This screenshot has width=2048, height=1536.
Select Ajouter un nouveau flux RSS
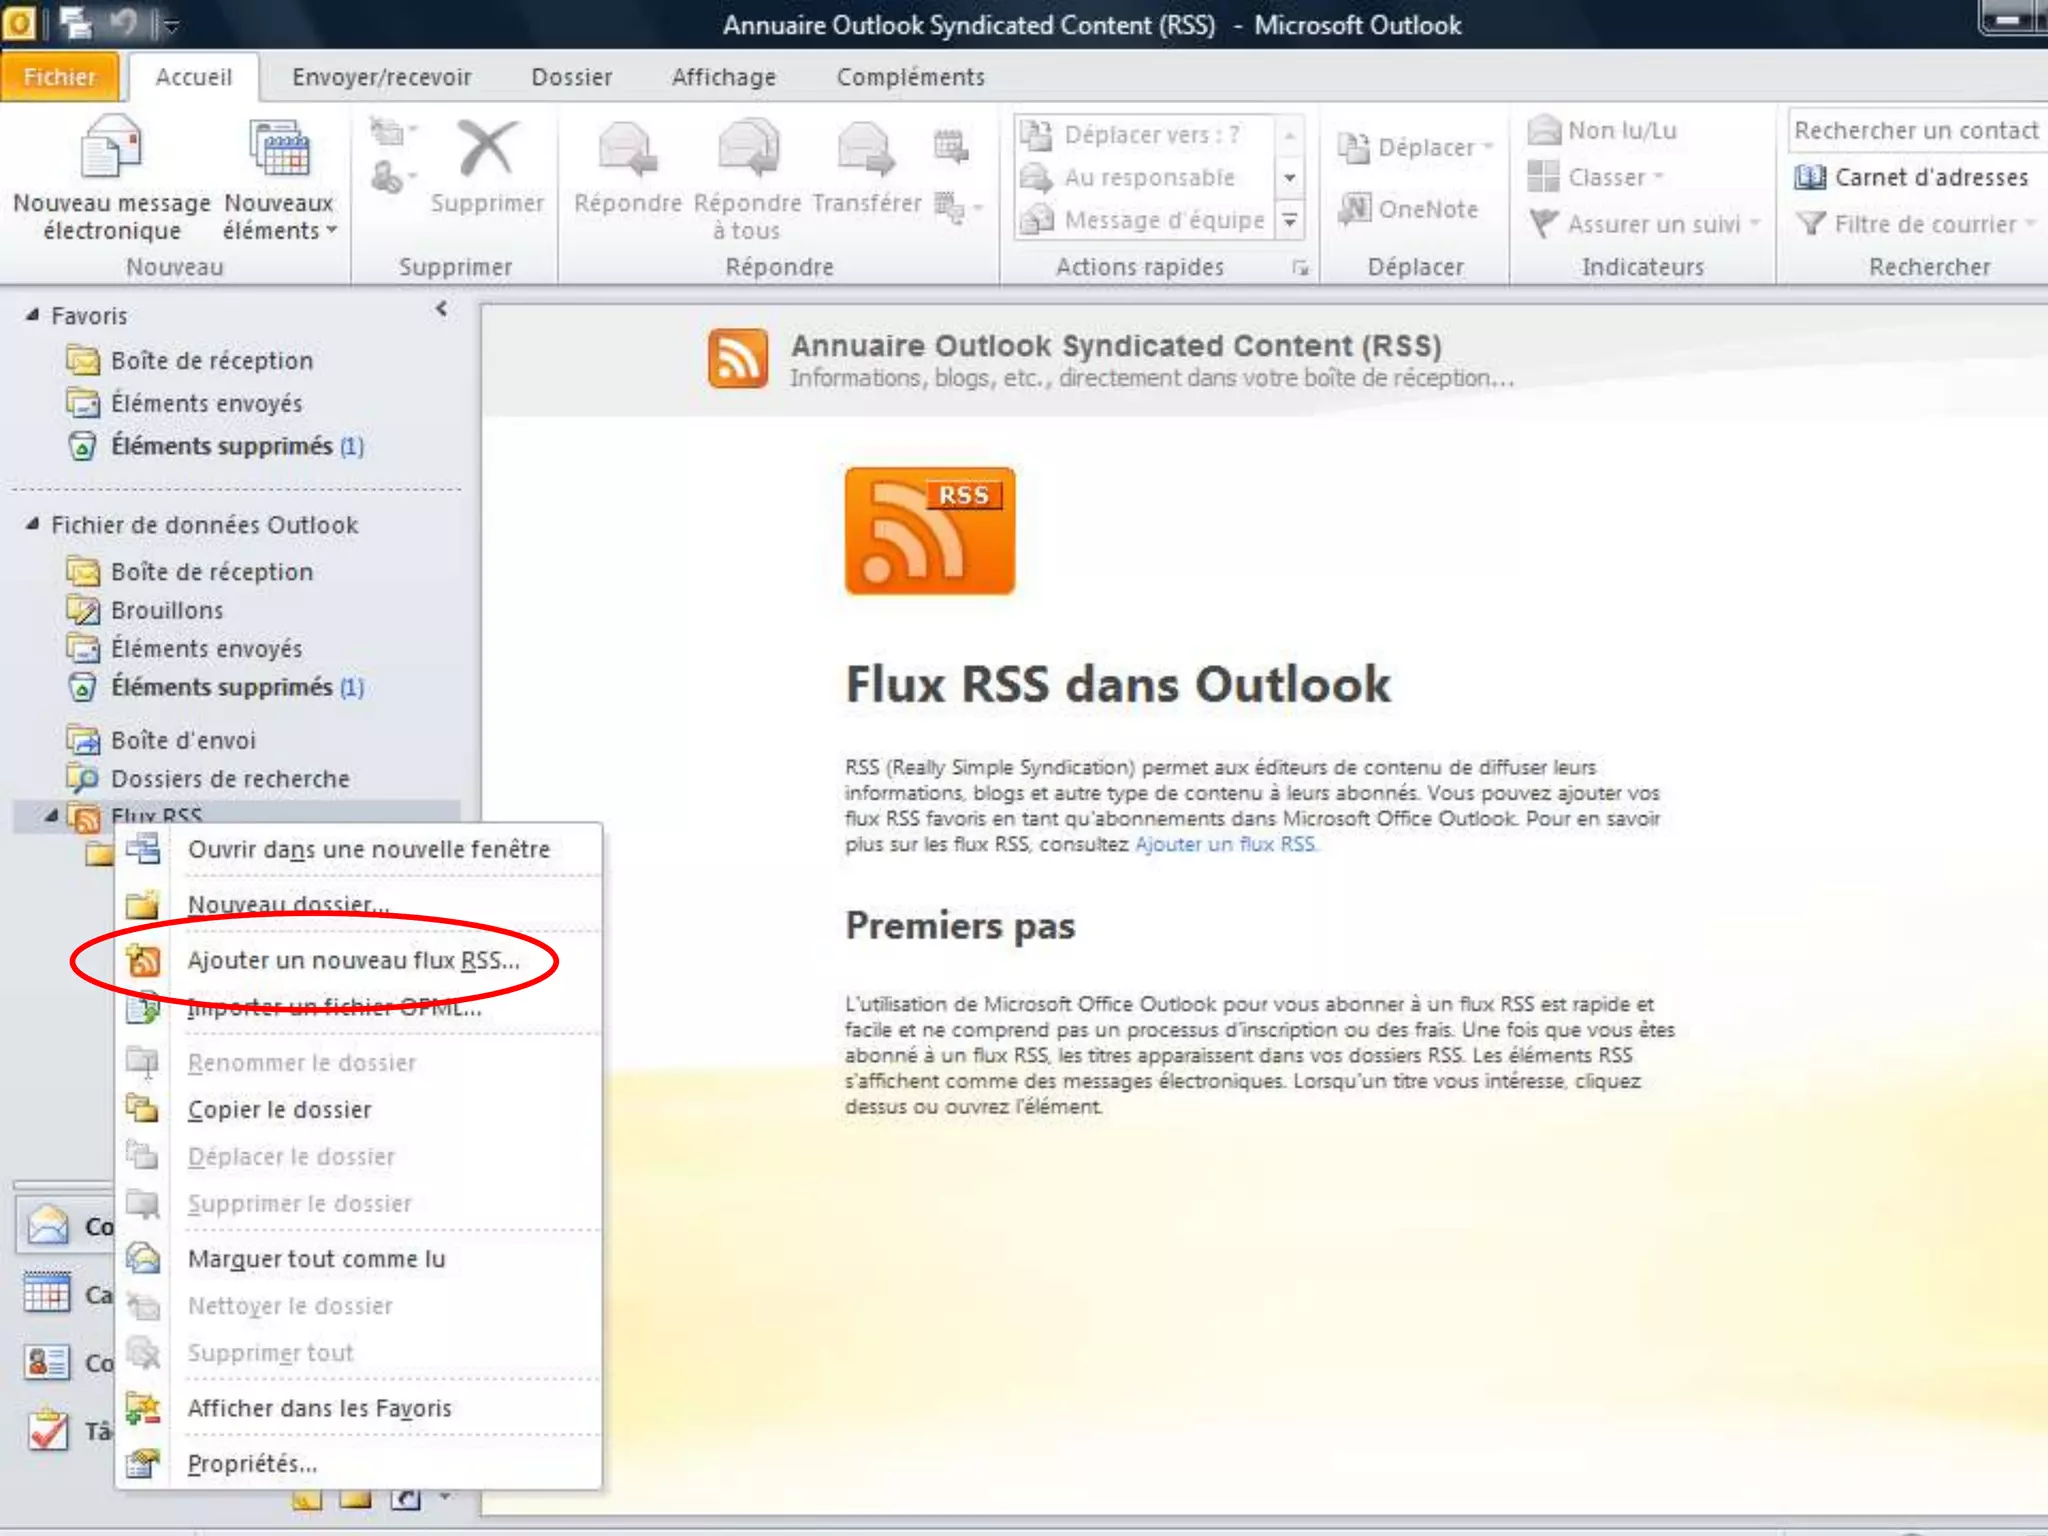click(353, 960)
